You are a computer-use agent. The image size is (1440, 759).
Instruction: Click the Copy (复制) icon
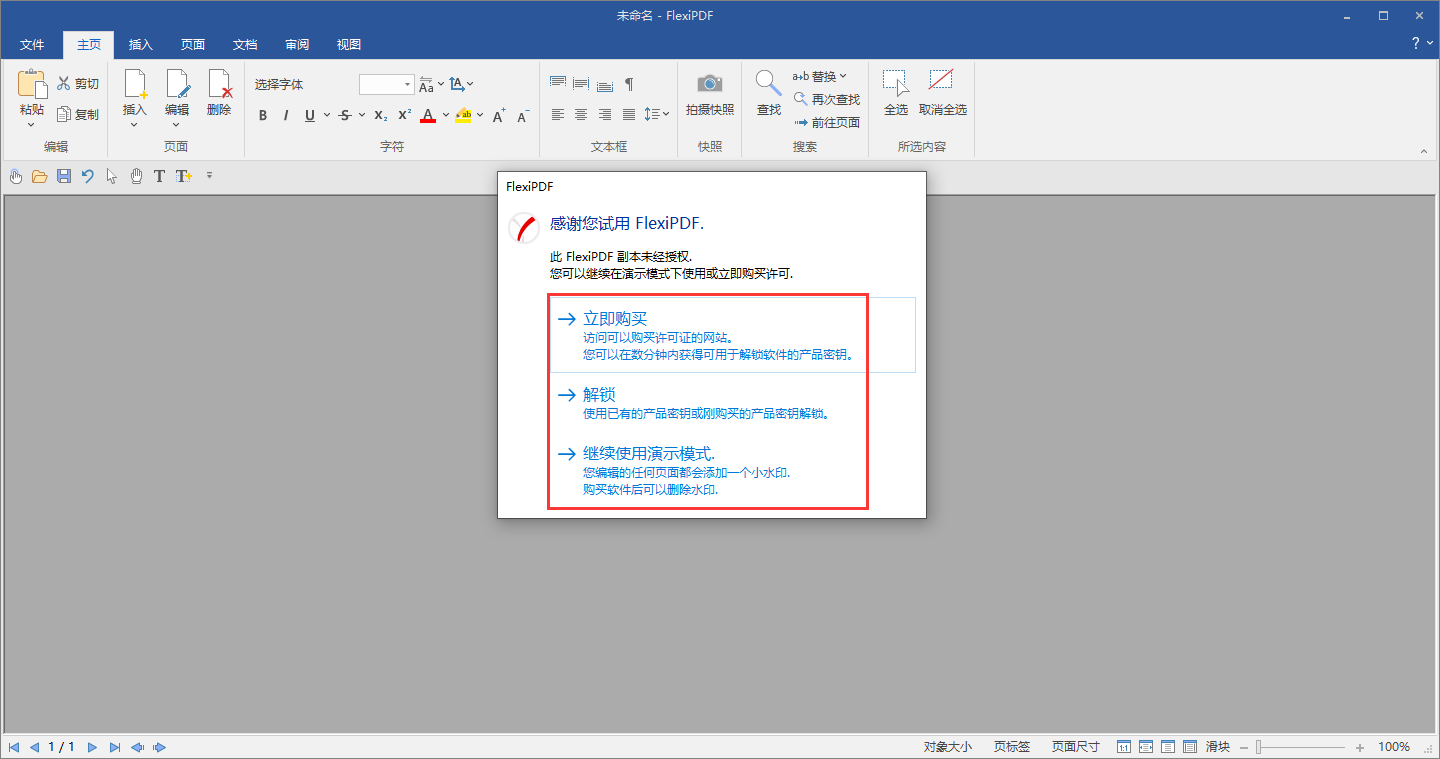[x=64, y=114]
